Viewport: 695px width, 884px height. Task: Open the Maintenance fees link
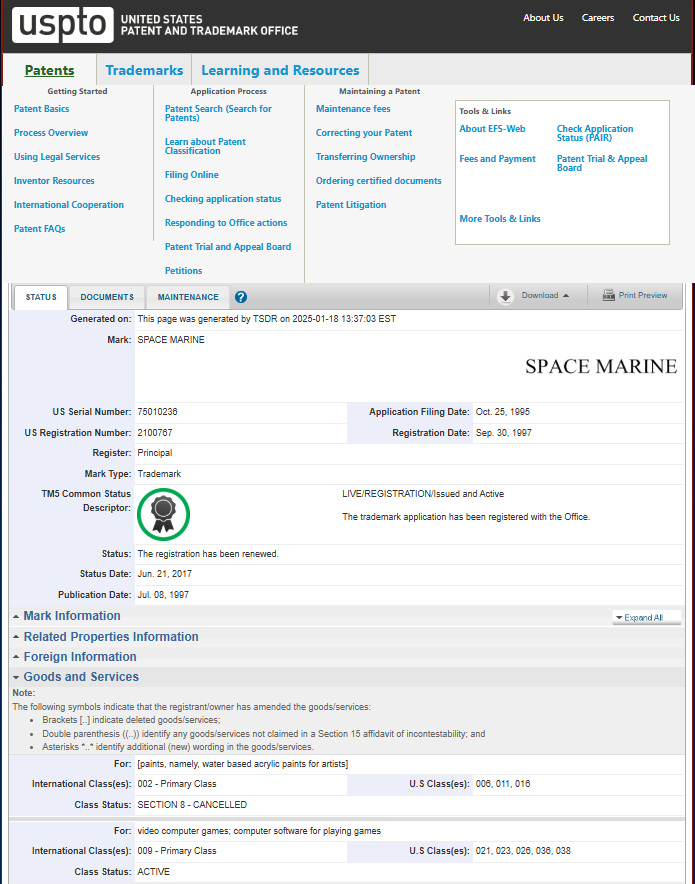(353, 109)
